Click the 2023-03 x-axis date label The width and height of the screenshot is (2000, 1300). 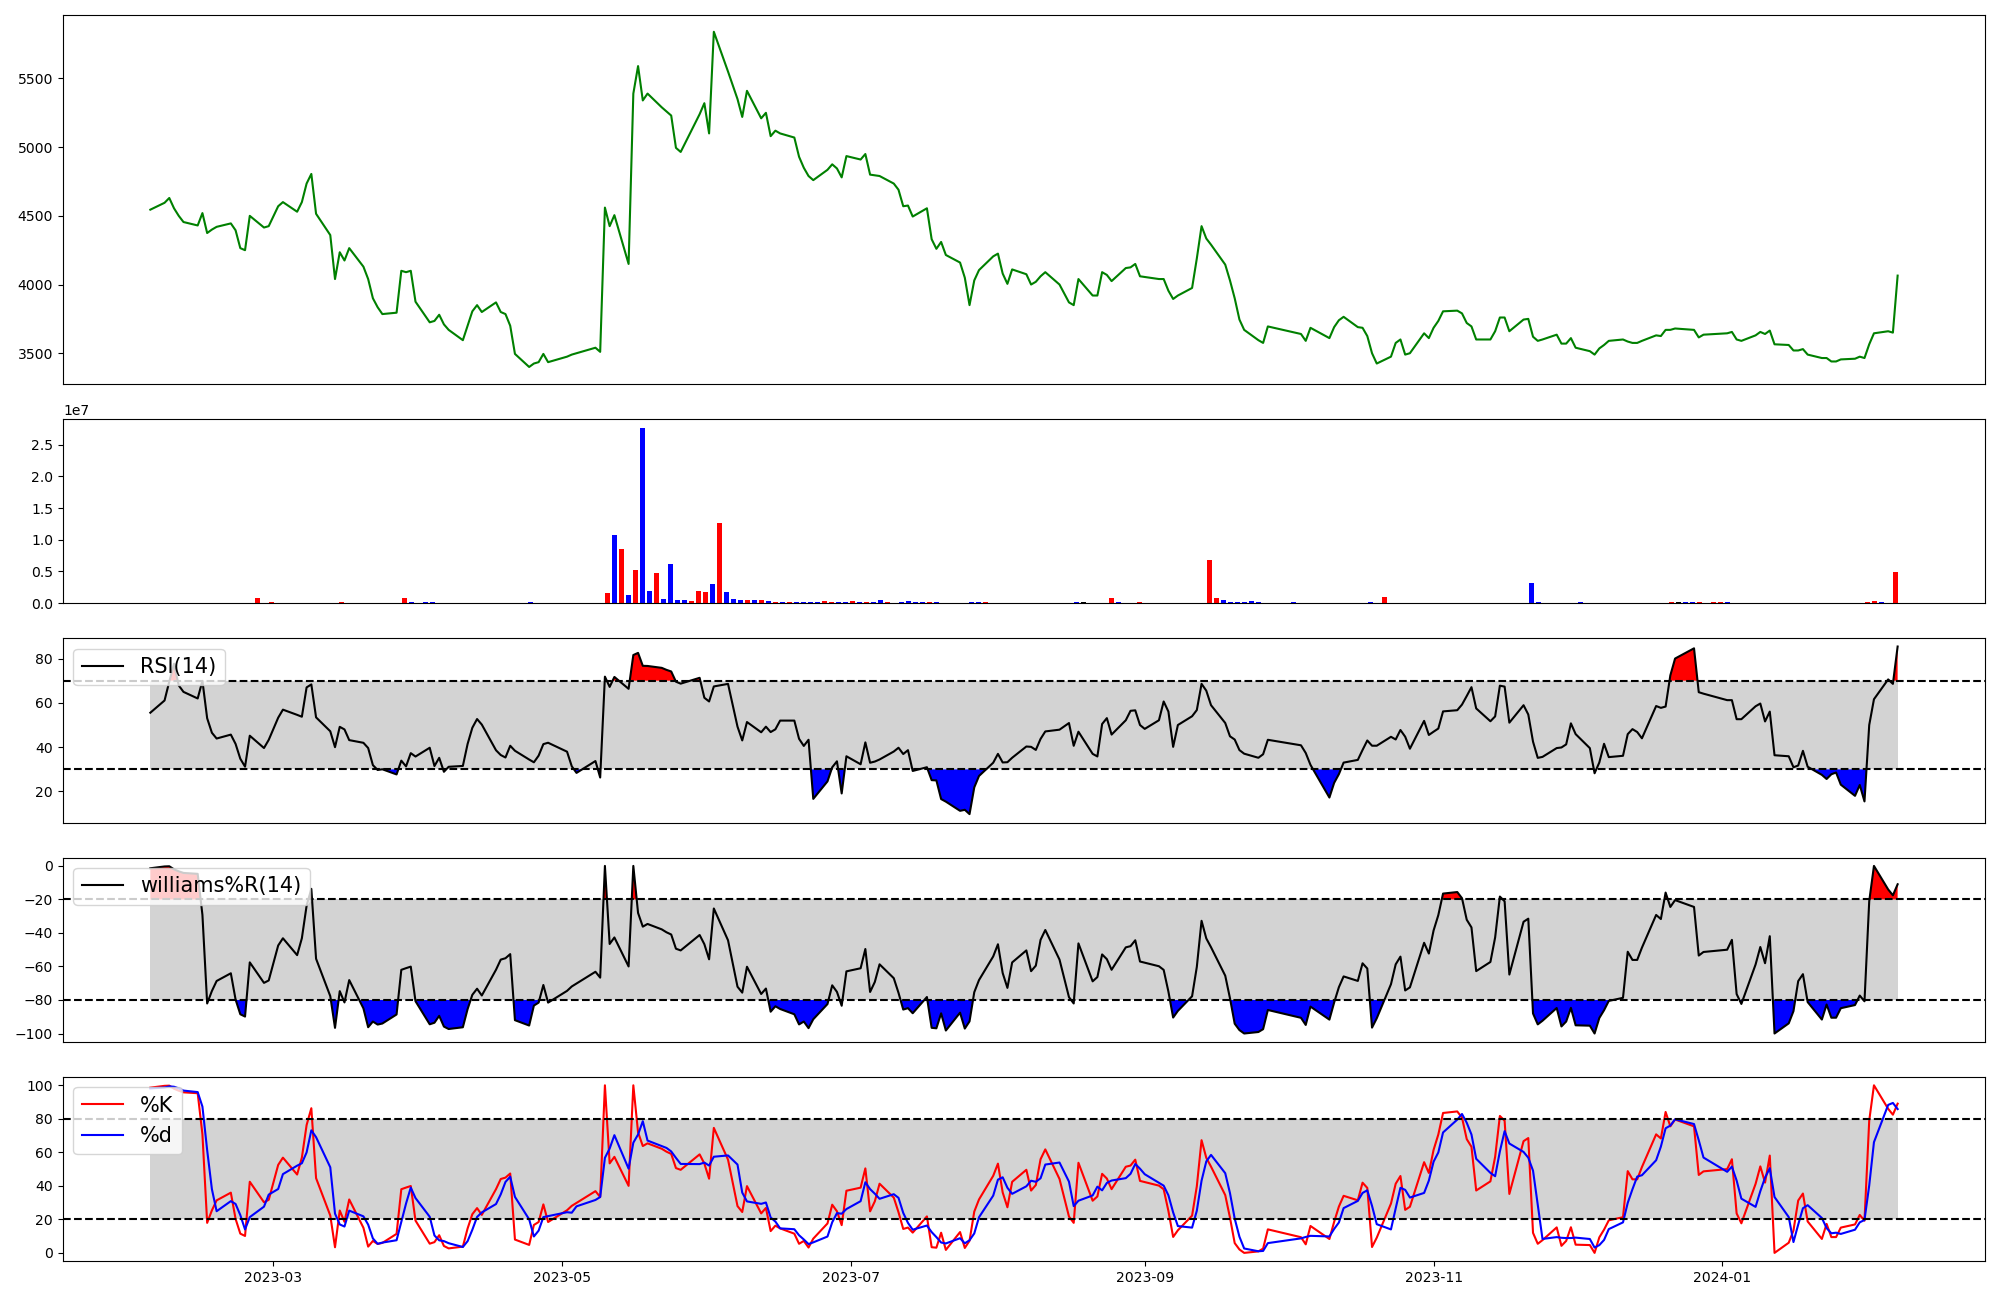[273, 1277]
